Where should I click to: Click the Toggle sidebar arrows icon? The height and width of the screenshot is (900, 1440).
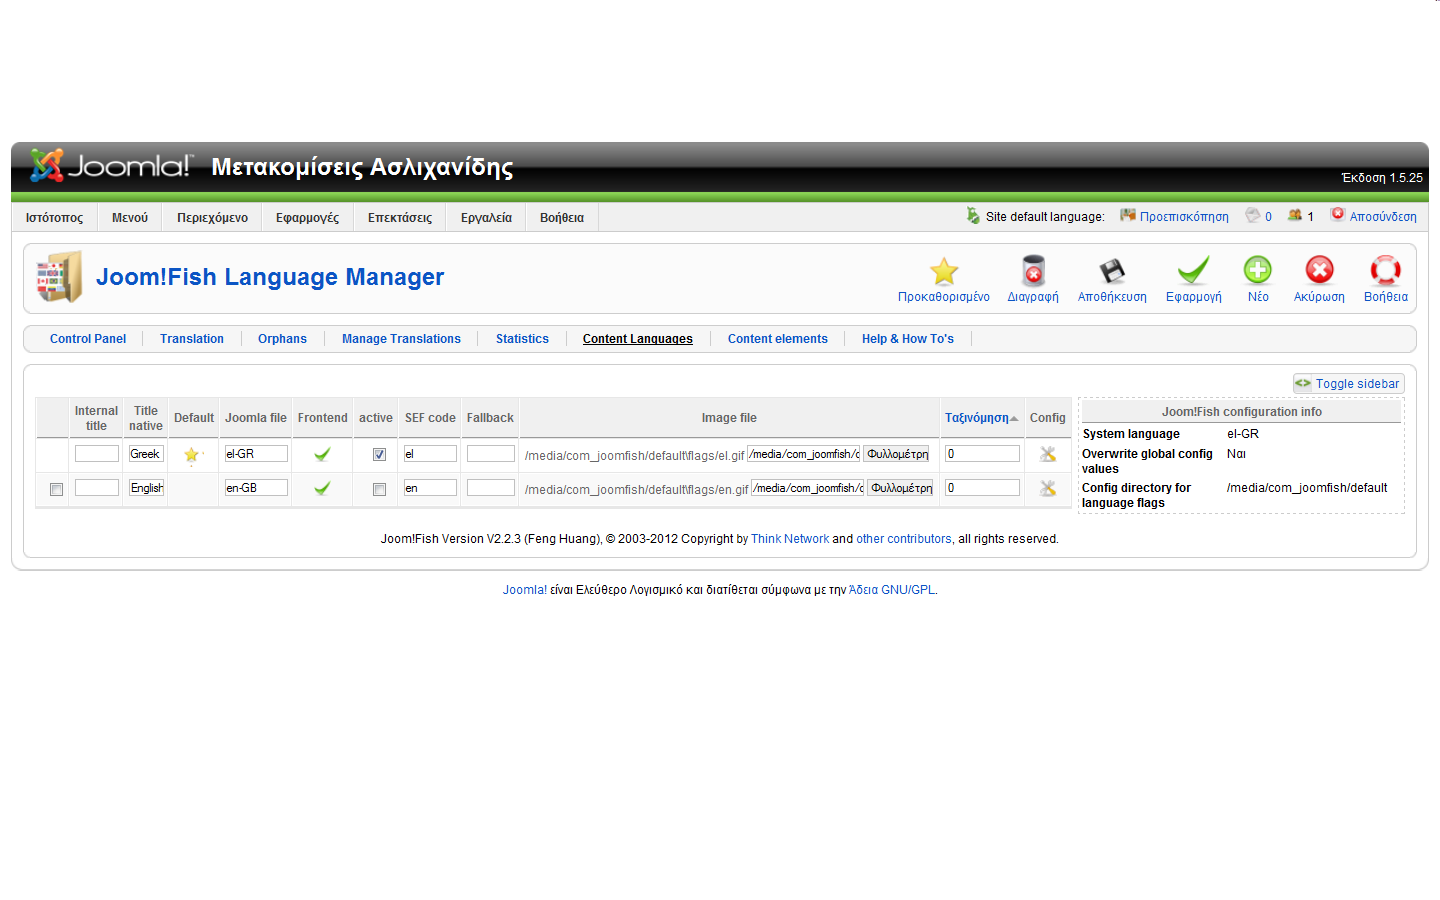(x=1303, y=383)
